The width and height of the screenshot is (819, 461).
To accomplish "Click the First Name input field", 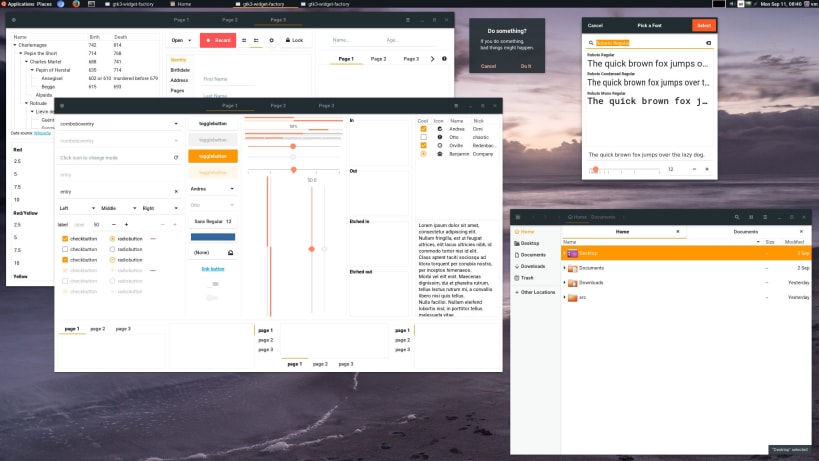I will [x=228, y=79].
